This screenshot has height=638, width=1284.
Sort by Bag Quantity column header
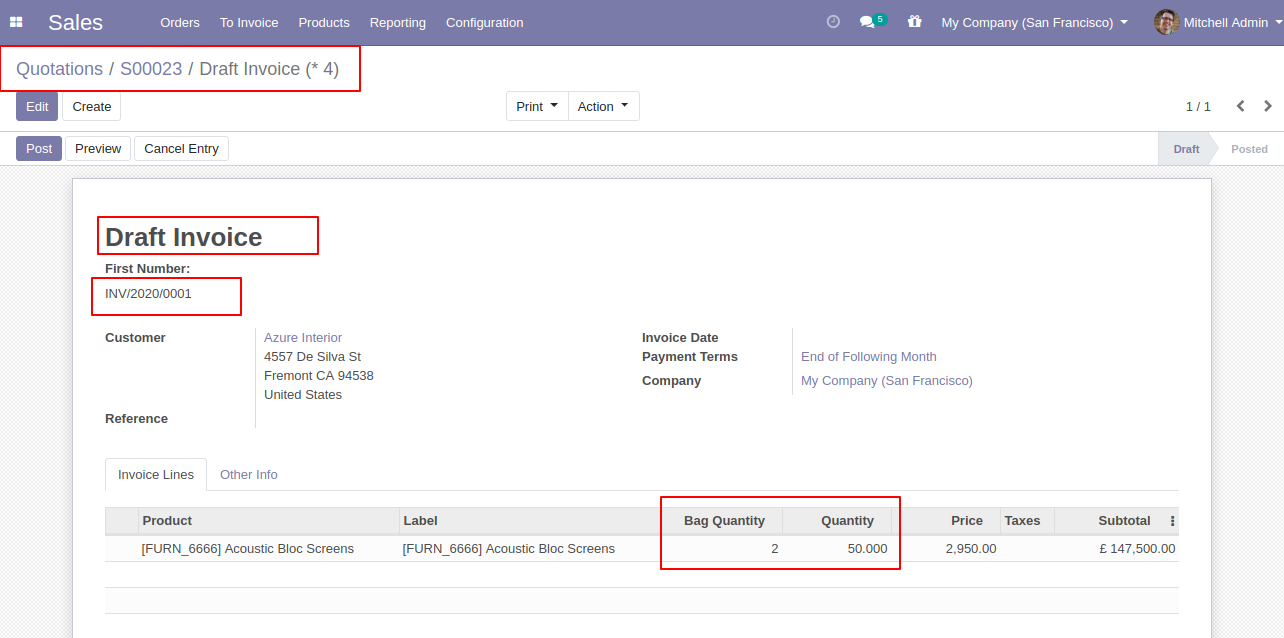(x=722, y=521)
